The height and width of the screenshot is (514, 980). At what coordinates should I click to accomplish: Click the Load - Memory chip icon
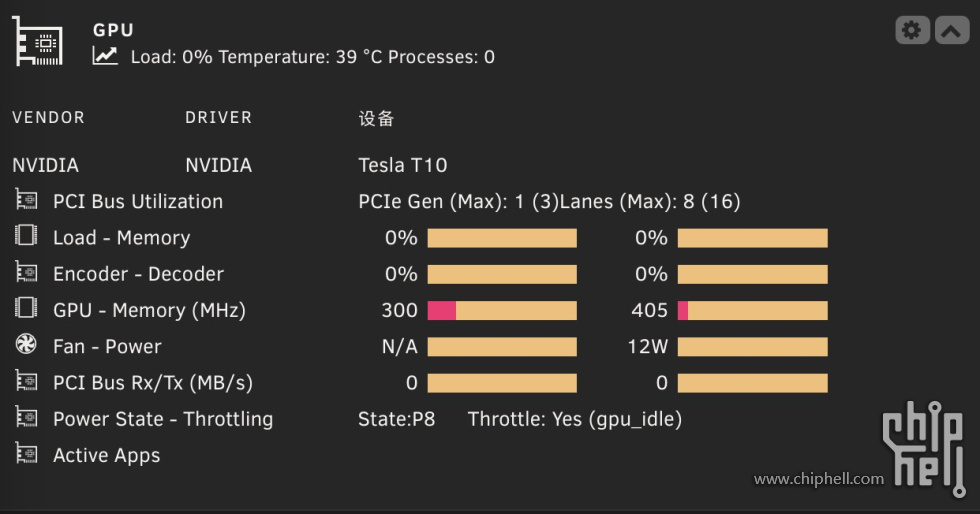click(26, 236)
